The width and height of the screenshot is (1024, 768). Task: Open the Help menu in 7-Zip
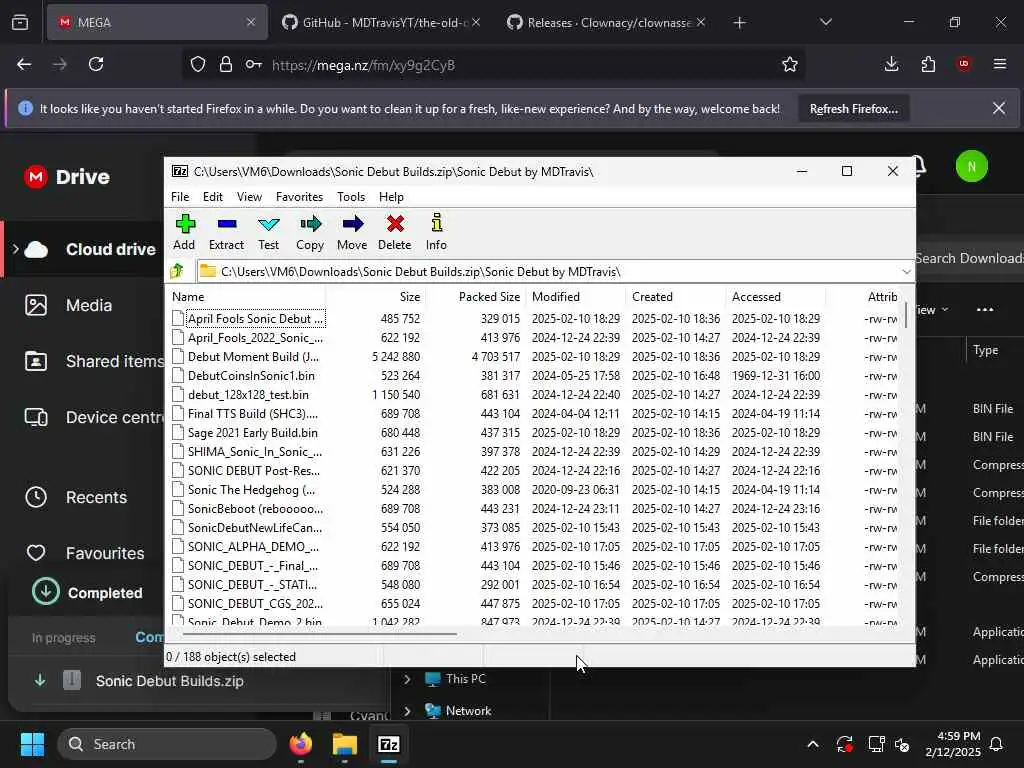pos(391,197)
